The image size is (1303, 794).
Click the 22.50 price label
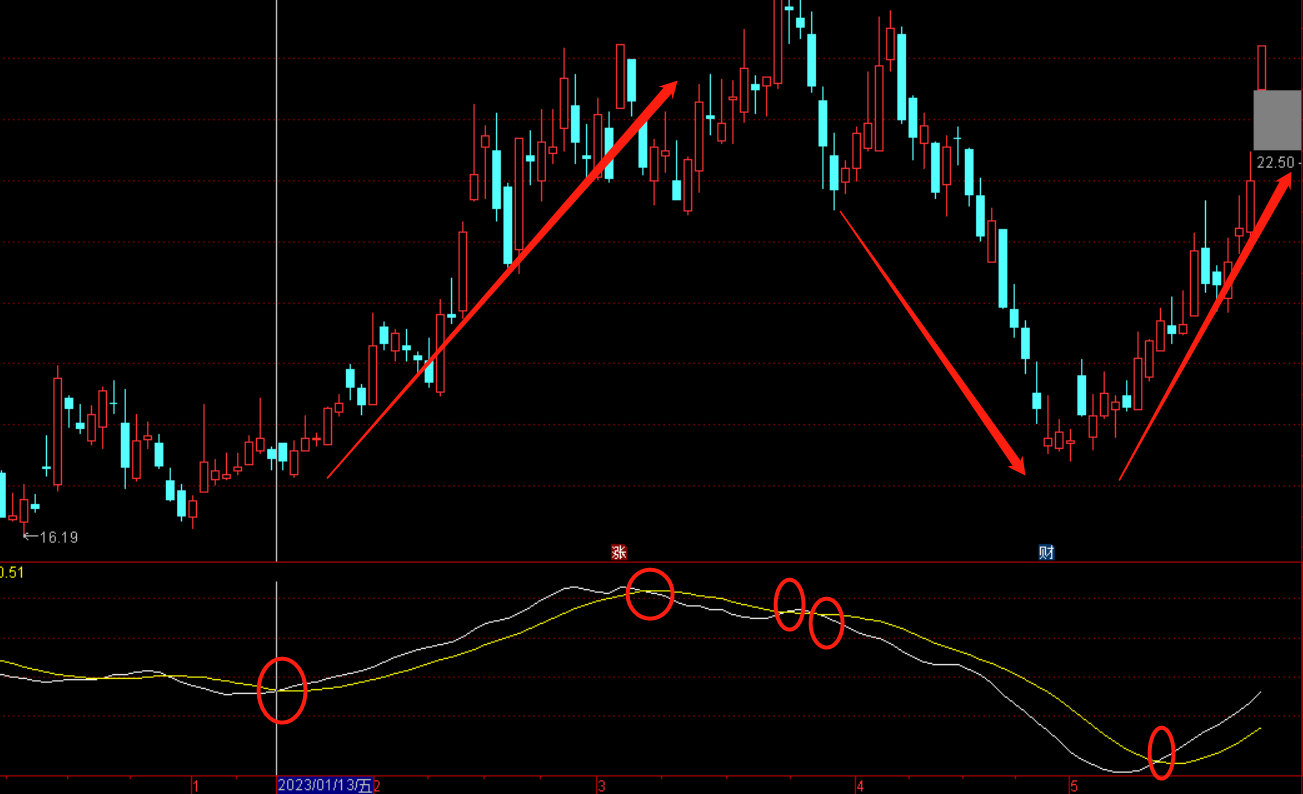coord(1275,162)
